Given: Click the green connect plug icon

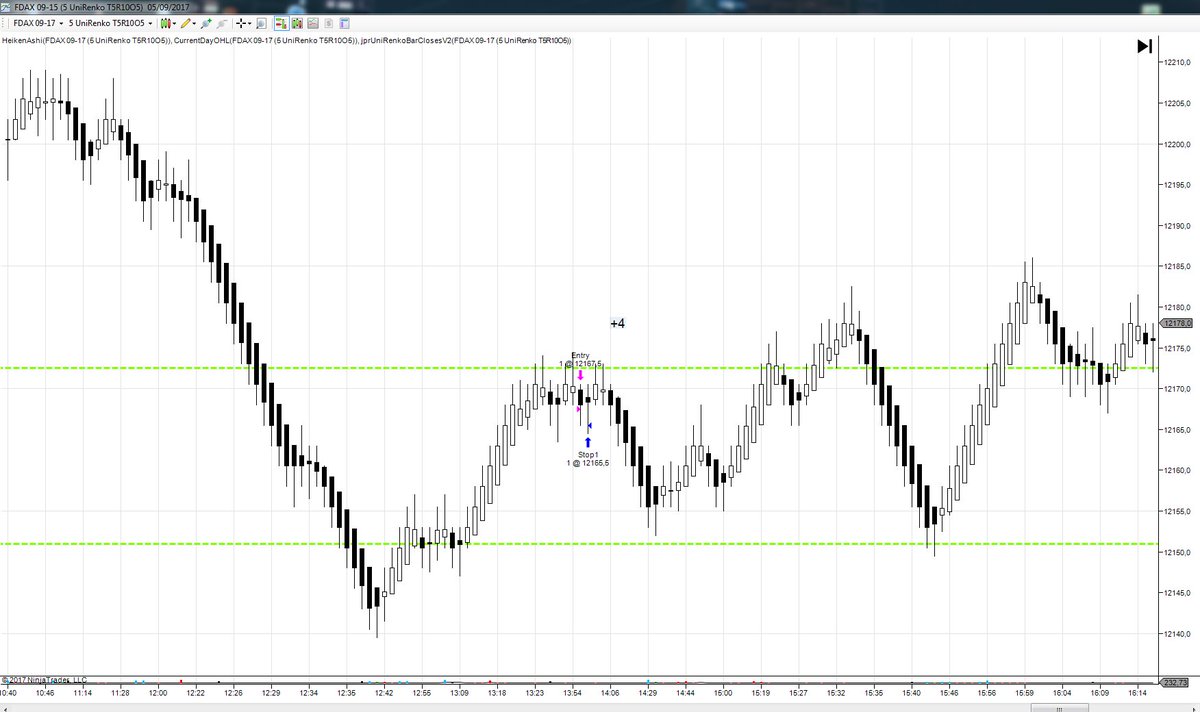Looking at the screenshot, I should (x=206, y=23).
